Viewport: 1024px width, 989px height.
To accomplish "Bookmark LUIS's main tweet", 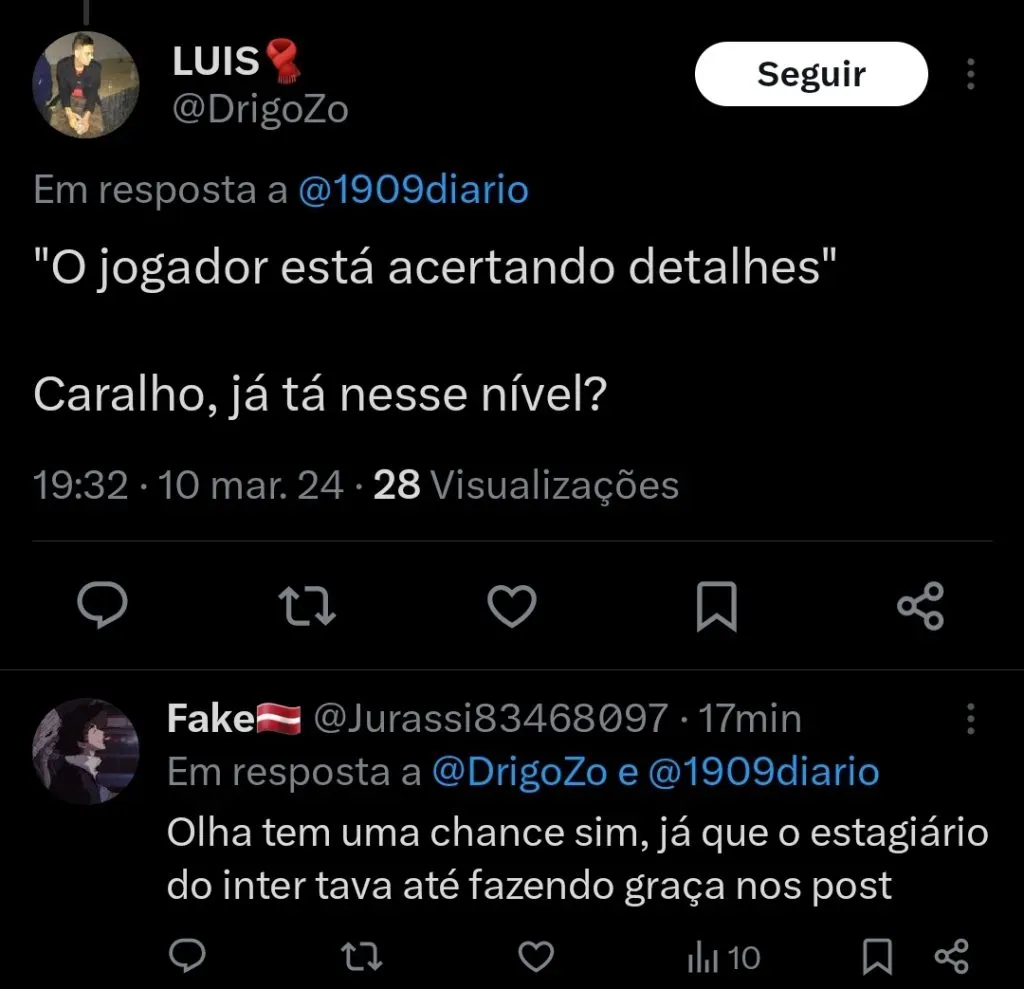I will (x=716, y=606).
